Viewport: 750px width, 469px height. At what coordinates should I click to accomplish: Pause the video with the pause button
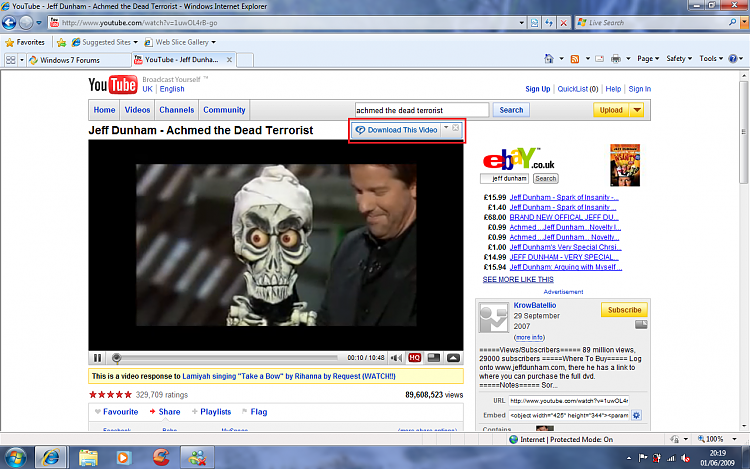click(x=98, y=358)
